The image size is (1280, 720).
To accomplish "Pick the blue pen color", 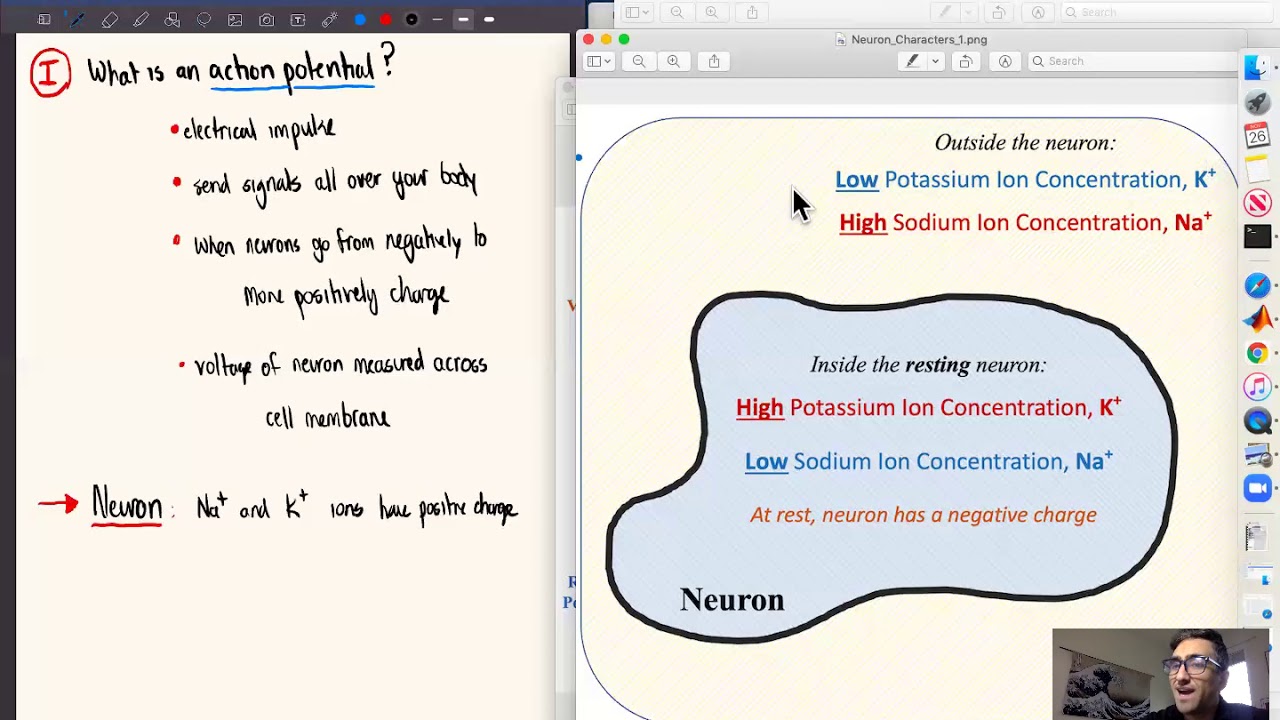I will click(x=360, y=19).
